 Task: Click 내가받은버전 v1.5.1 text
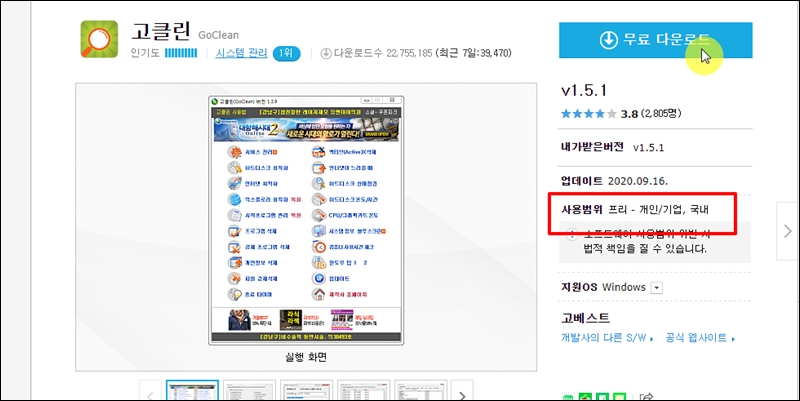coord(612,147)
